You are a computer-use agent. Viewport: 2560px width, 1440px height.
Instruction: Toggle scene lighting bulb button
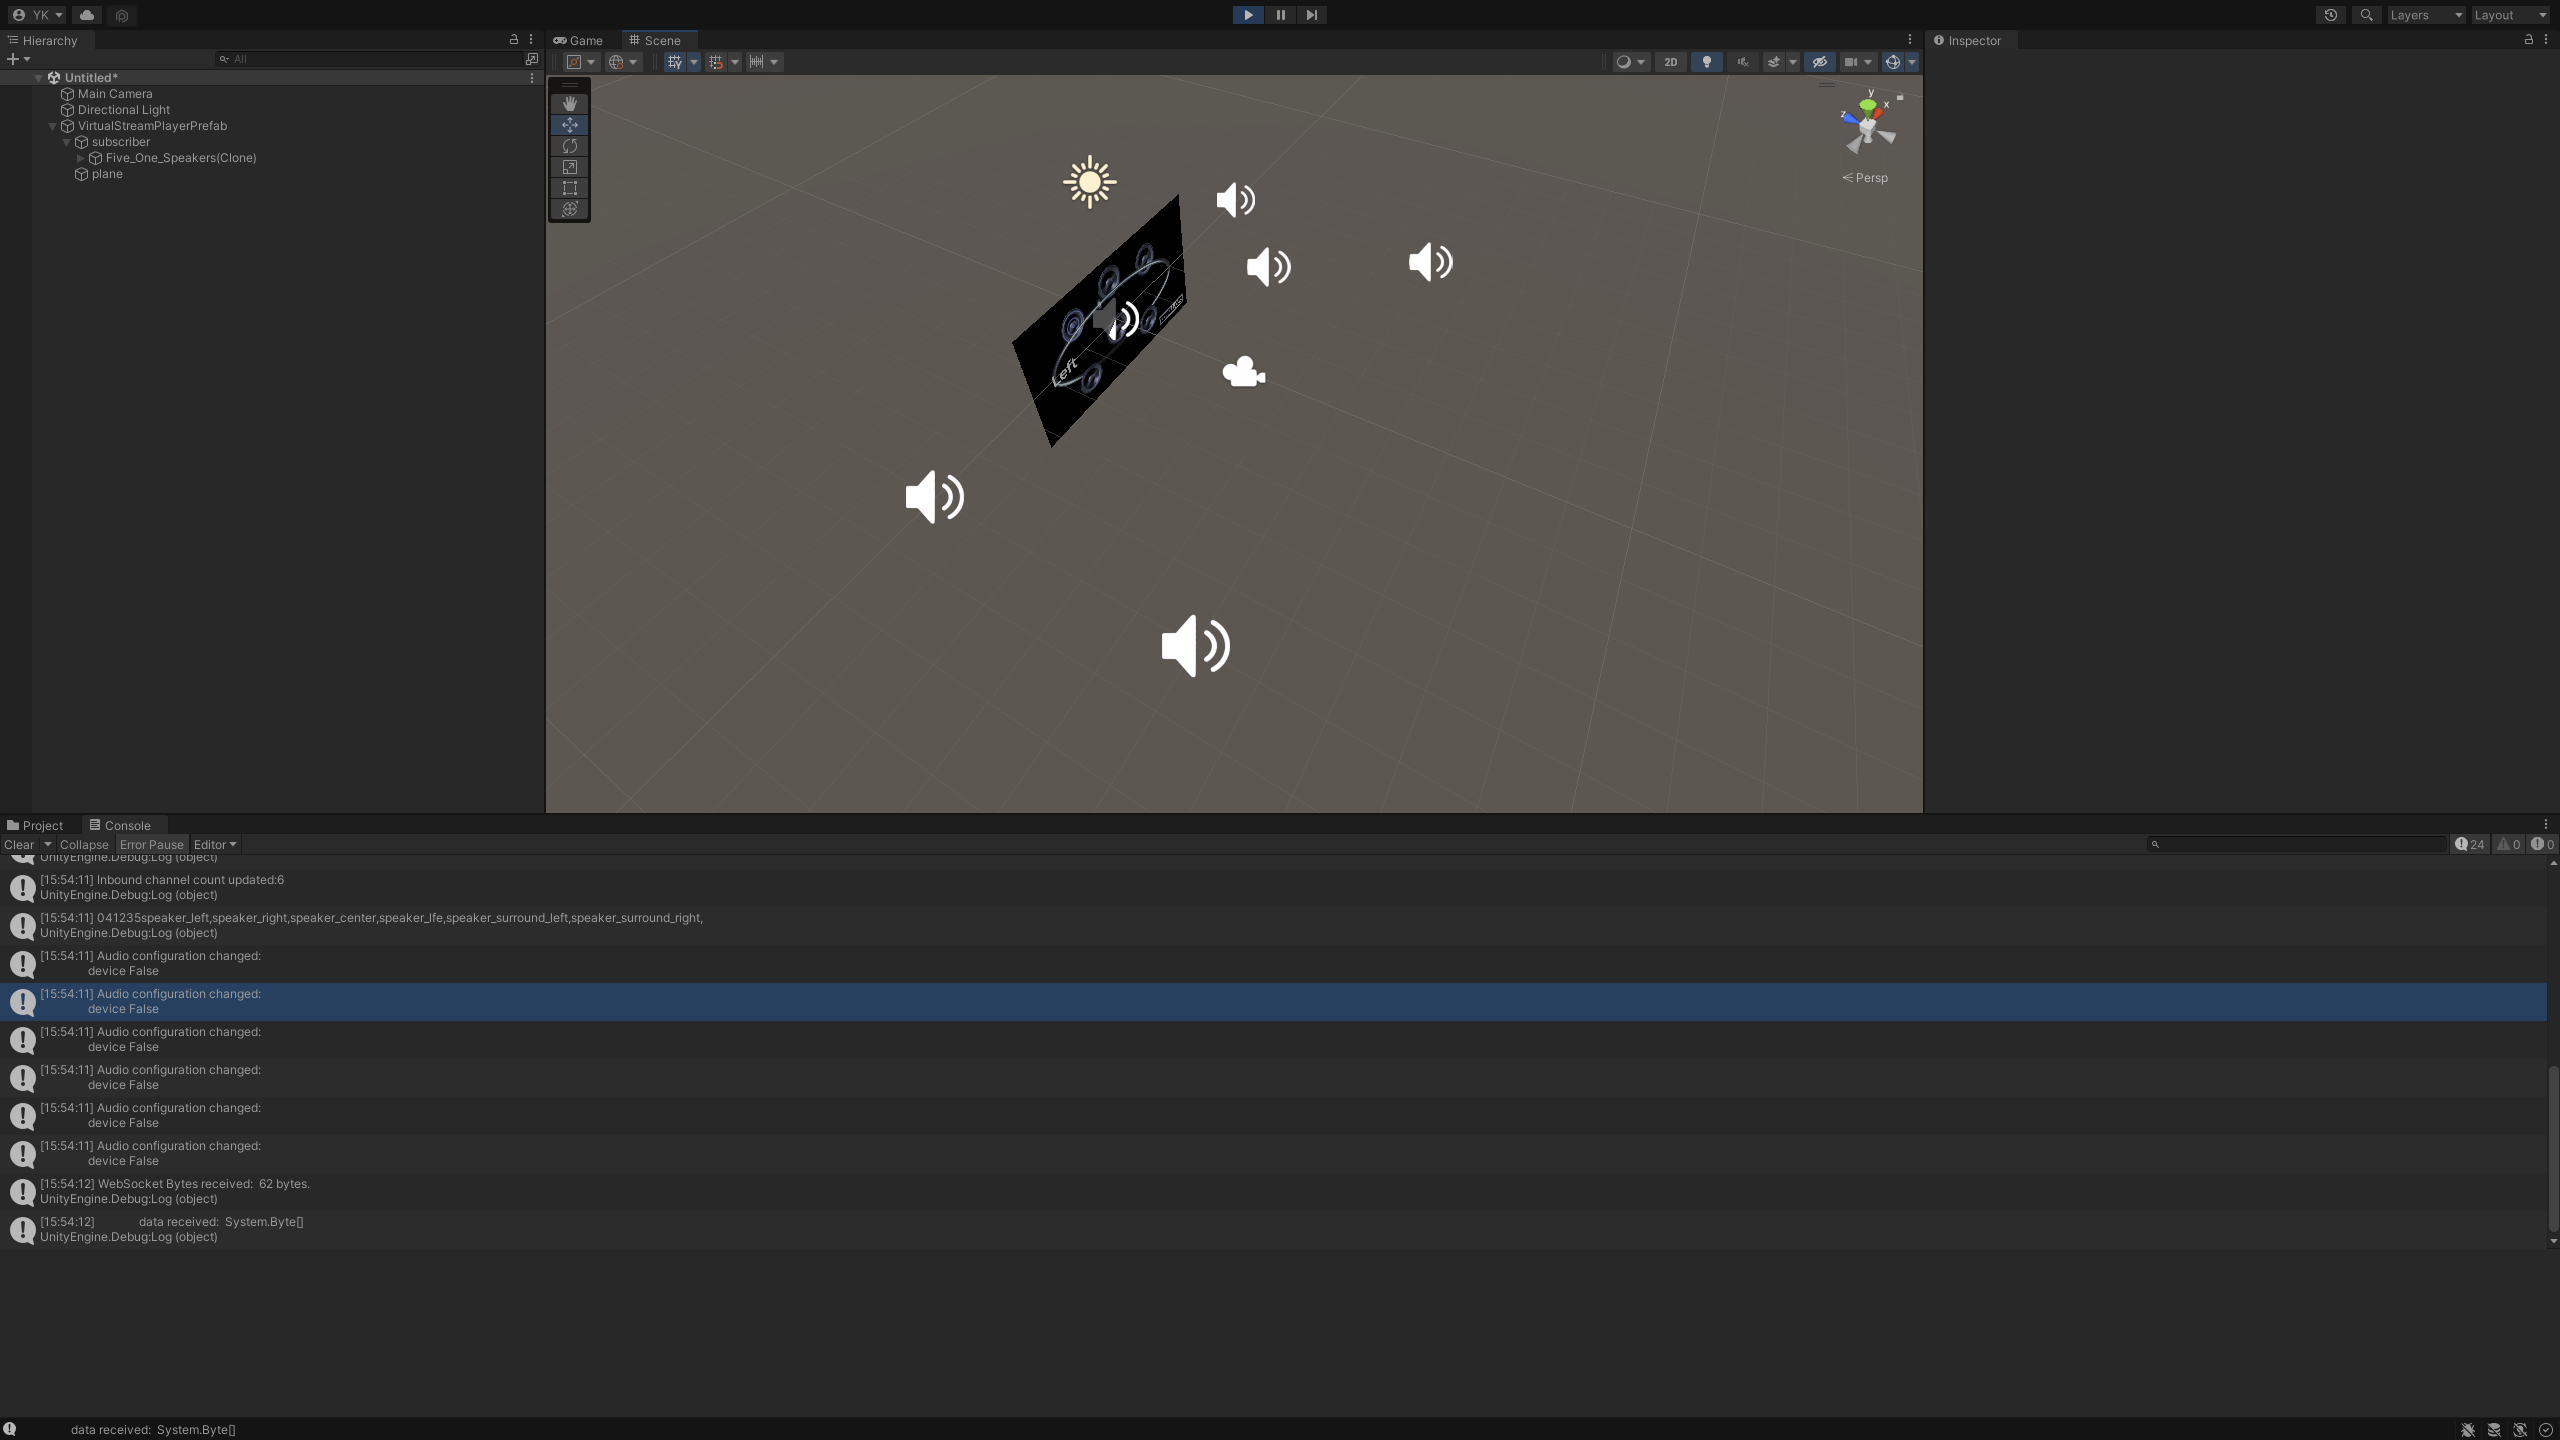pos(1706,62)
